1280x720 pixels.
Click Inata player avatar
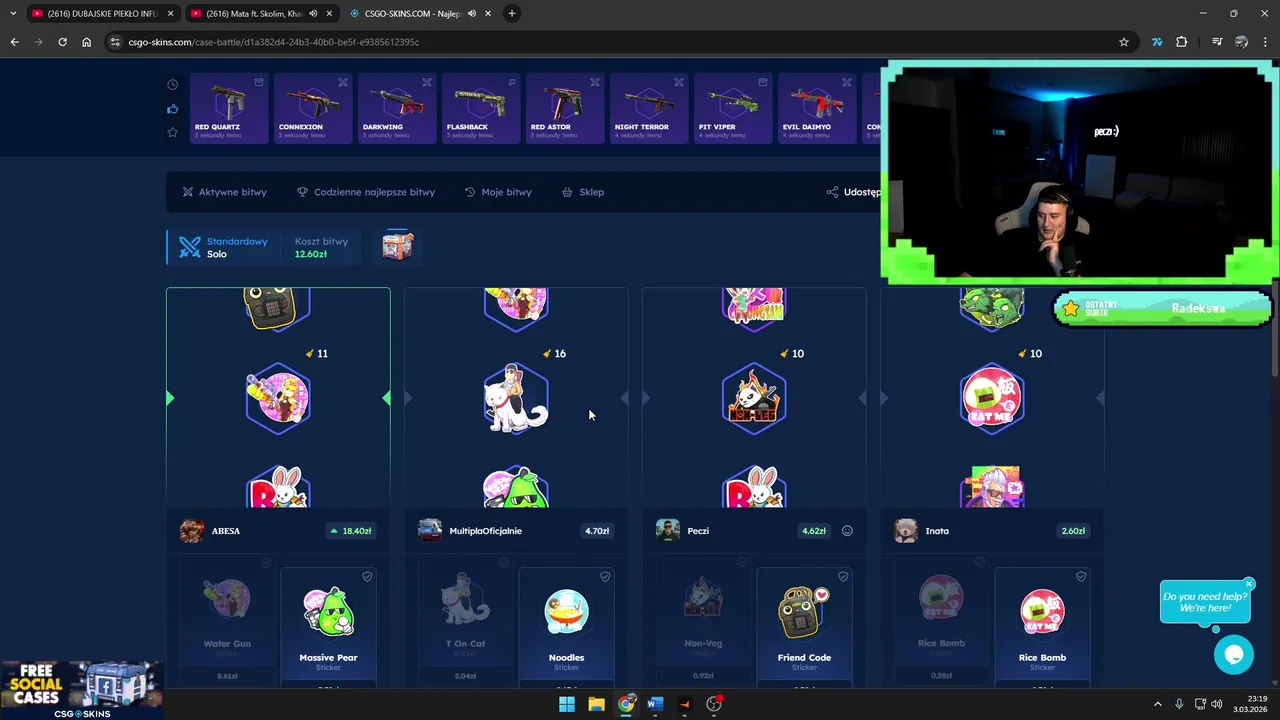(x=906, y=530)
